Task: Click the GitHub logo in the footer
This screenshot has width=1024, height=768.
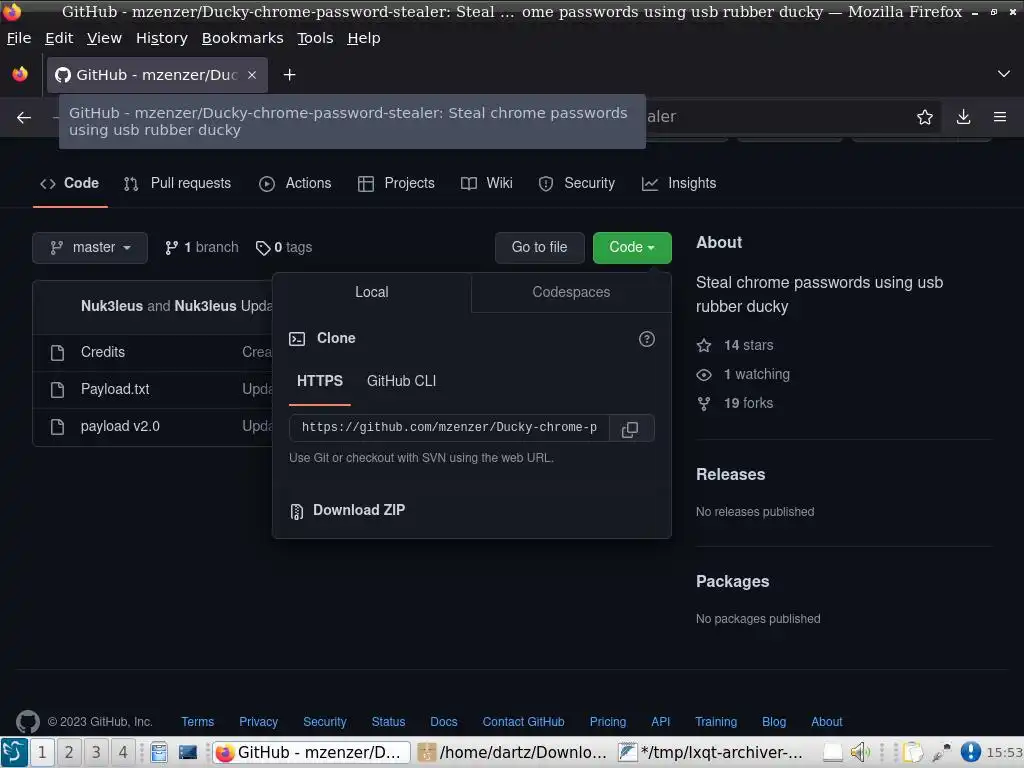Action: coord(27,722)
